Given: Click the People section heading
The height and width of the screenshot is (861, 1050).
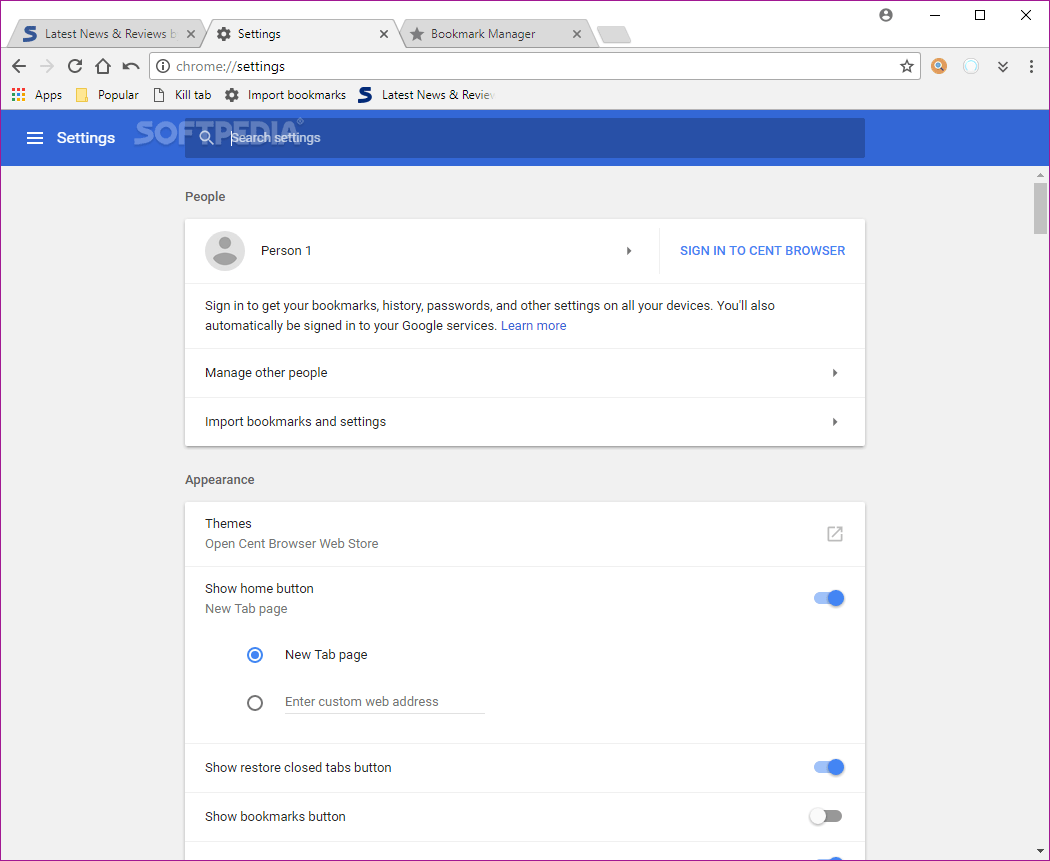Looking at the screenshot, I should click(205, 197).
